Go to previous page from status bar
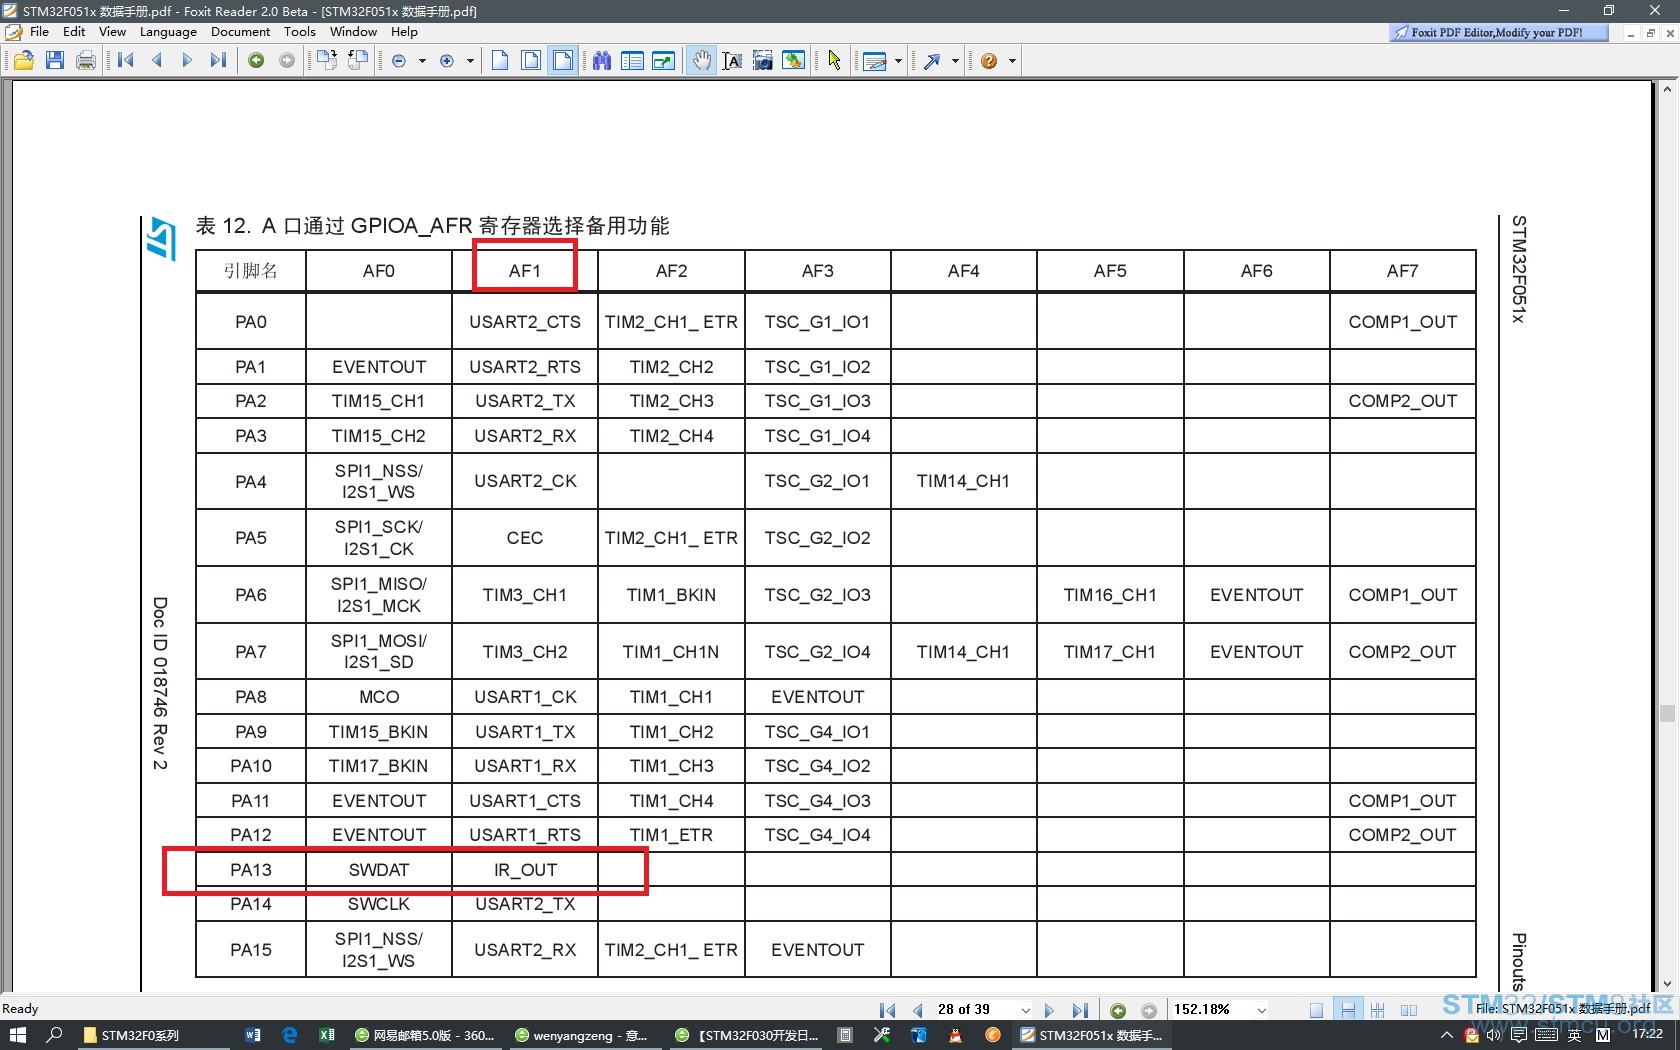The width and height of the screenshot is (1680, 1050). 917,1010
